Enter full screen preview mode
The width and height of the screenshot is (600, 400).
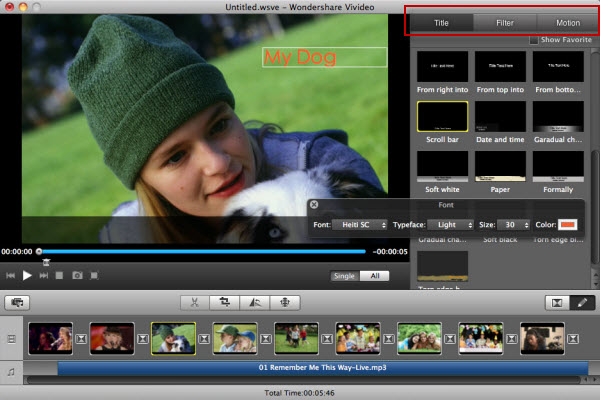coord(94,276)
